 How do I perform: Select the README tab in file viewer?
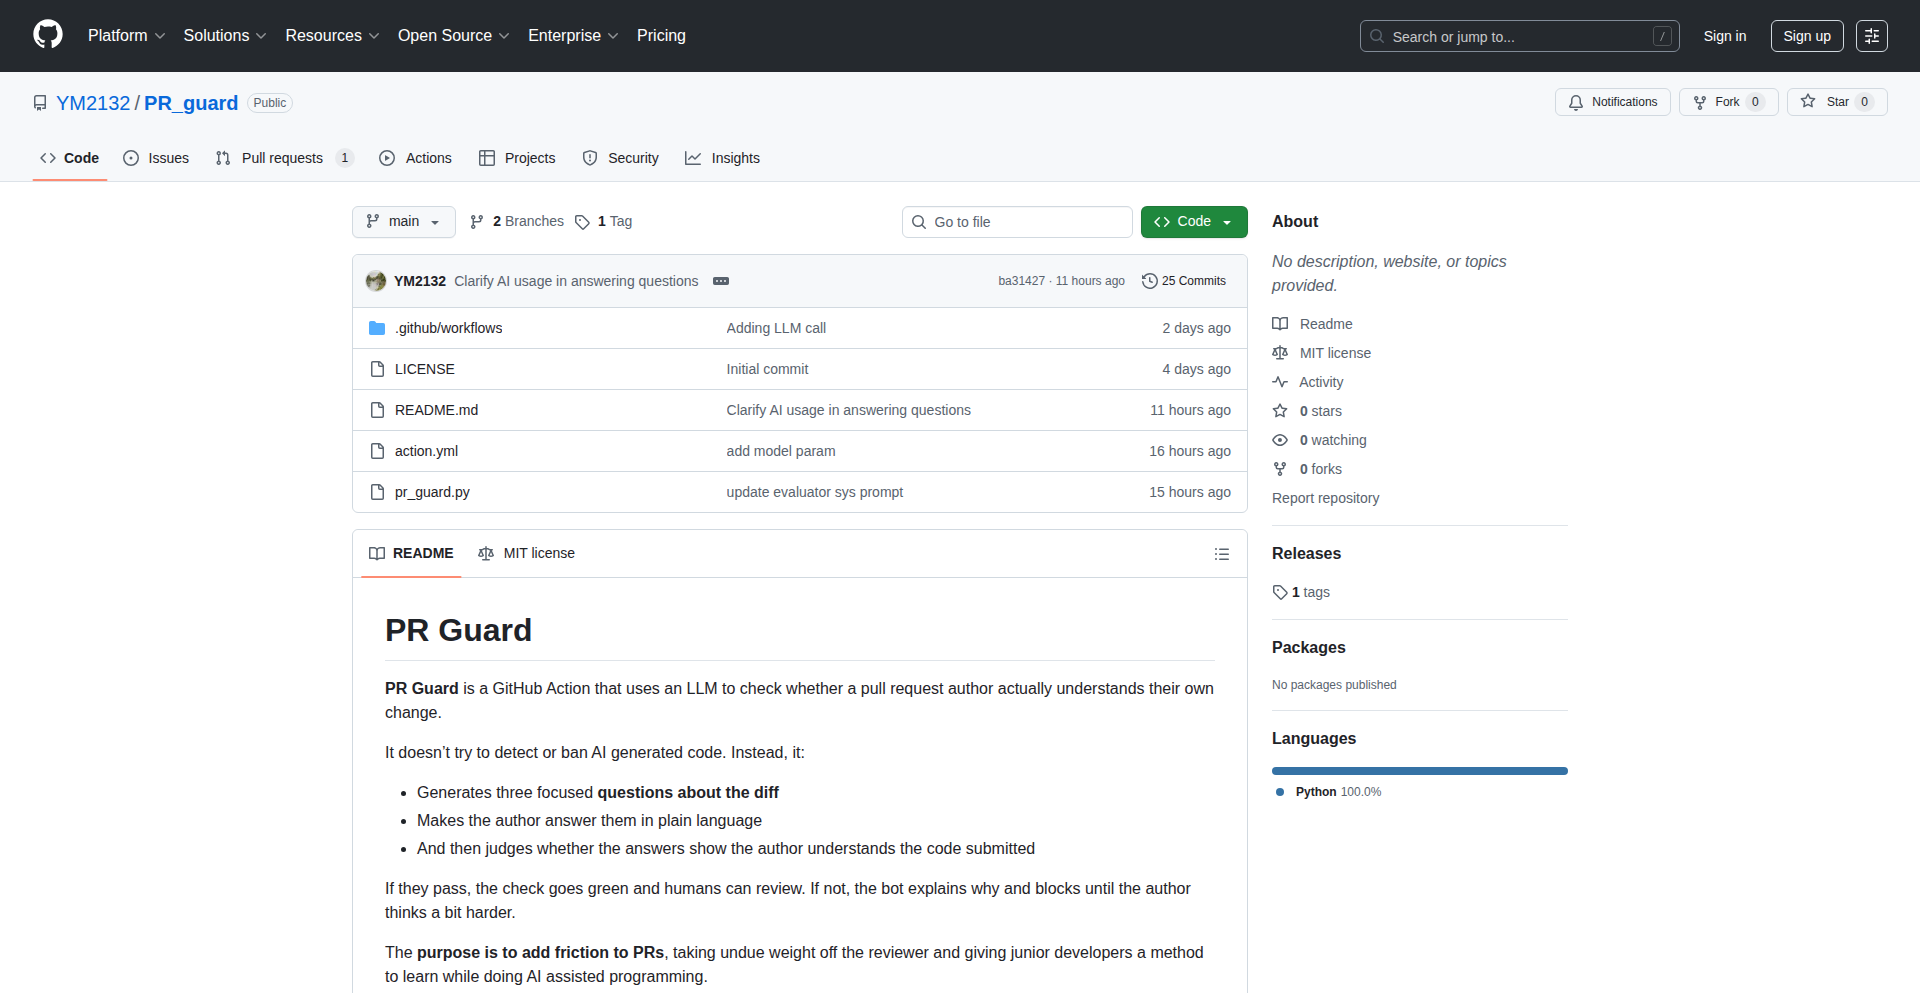pyautogui.click(x=411, y=553)
